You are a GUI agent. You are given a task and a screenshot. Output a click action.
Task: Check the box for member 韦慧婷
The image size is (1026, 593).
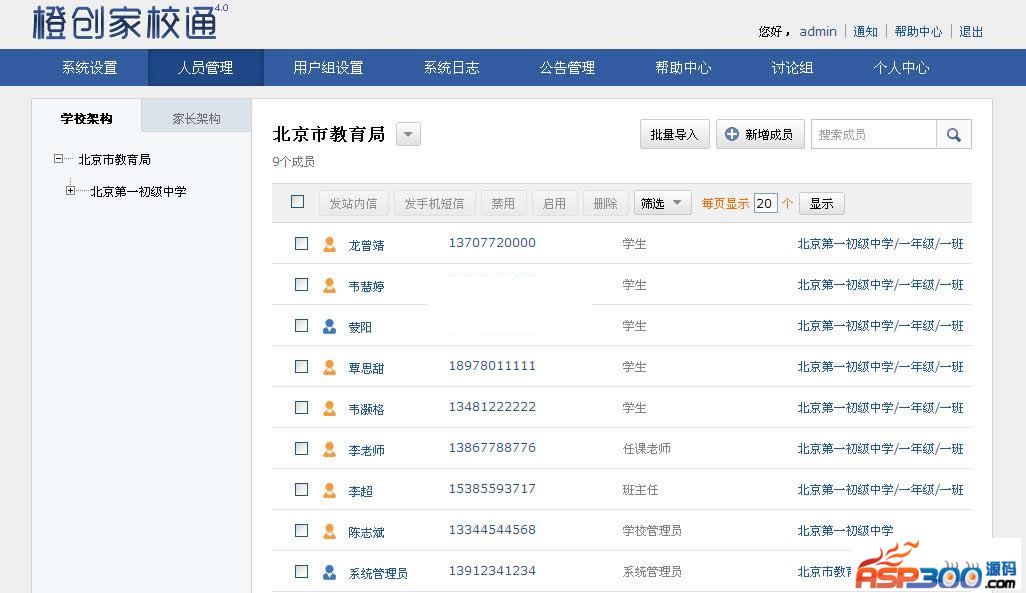[x=301, y=285]
